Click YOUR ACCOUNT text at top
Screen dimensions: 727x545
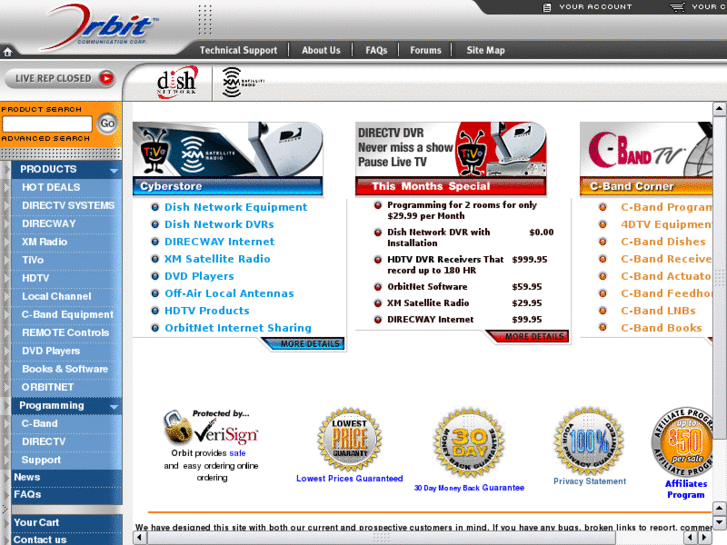click(595, 7)
